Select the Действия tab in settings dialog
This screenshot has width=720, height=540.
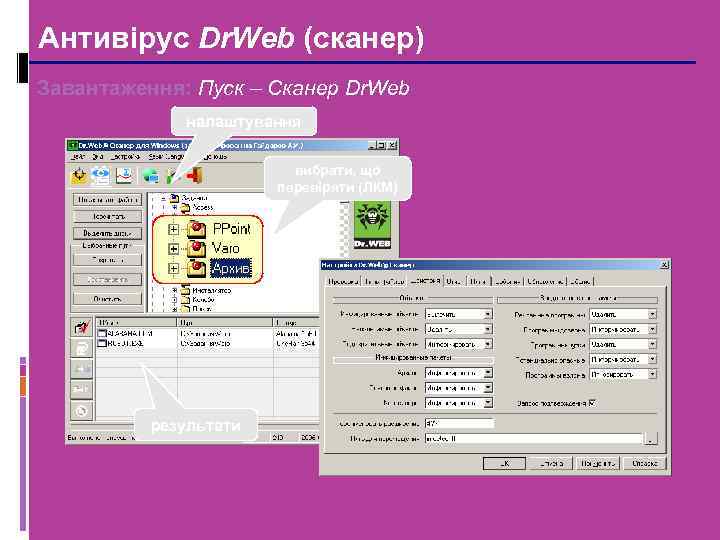pyautogui.click(x=425, y=280)
